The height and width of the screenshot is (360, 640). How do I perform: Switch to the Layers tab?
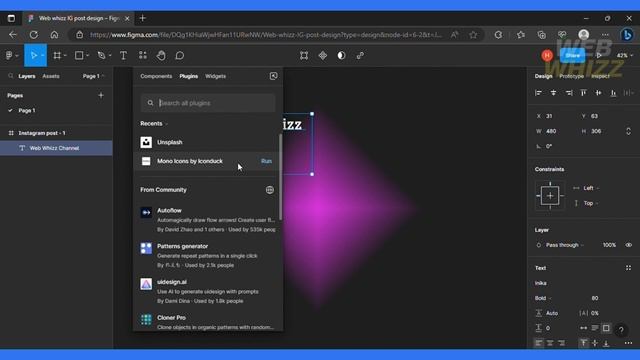point(27,76)
